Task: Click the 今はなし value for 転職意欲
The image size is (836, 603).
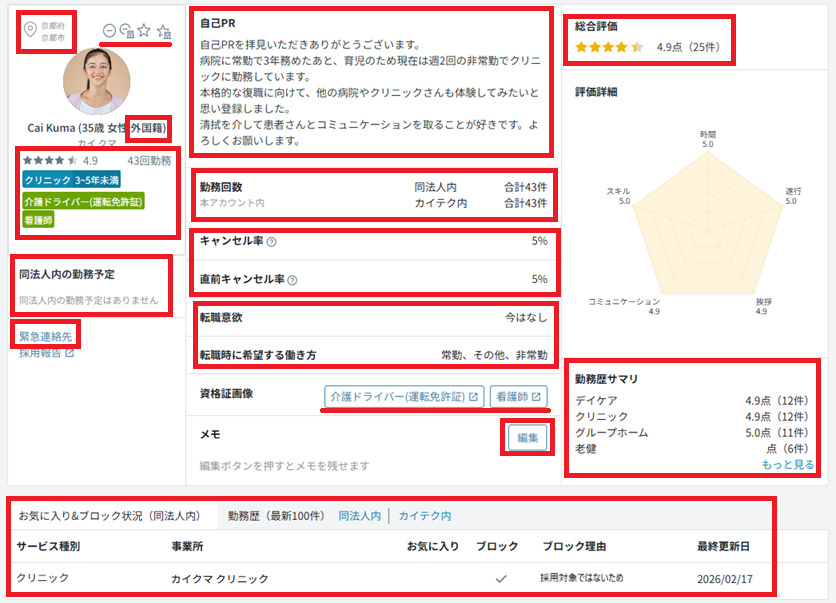Action: pyautogui.click(x=526, y=318)
